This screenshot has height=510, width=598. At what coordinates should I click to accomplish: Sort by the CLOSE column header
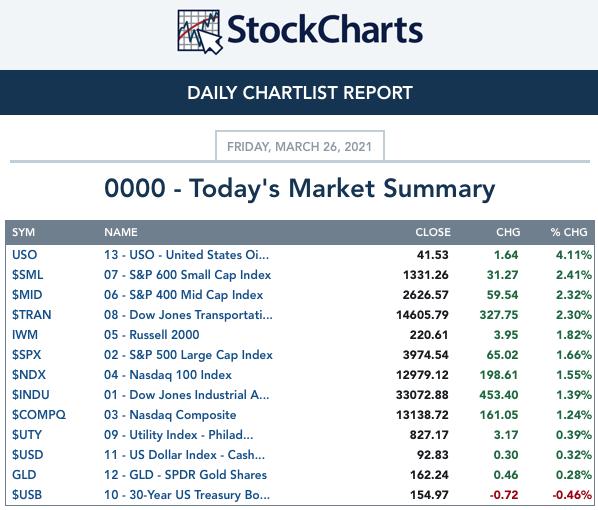[x=433, y=232]
